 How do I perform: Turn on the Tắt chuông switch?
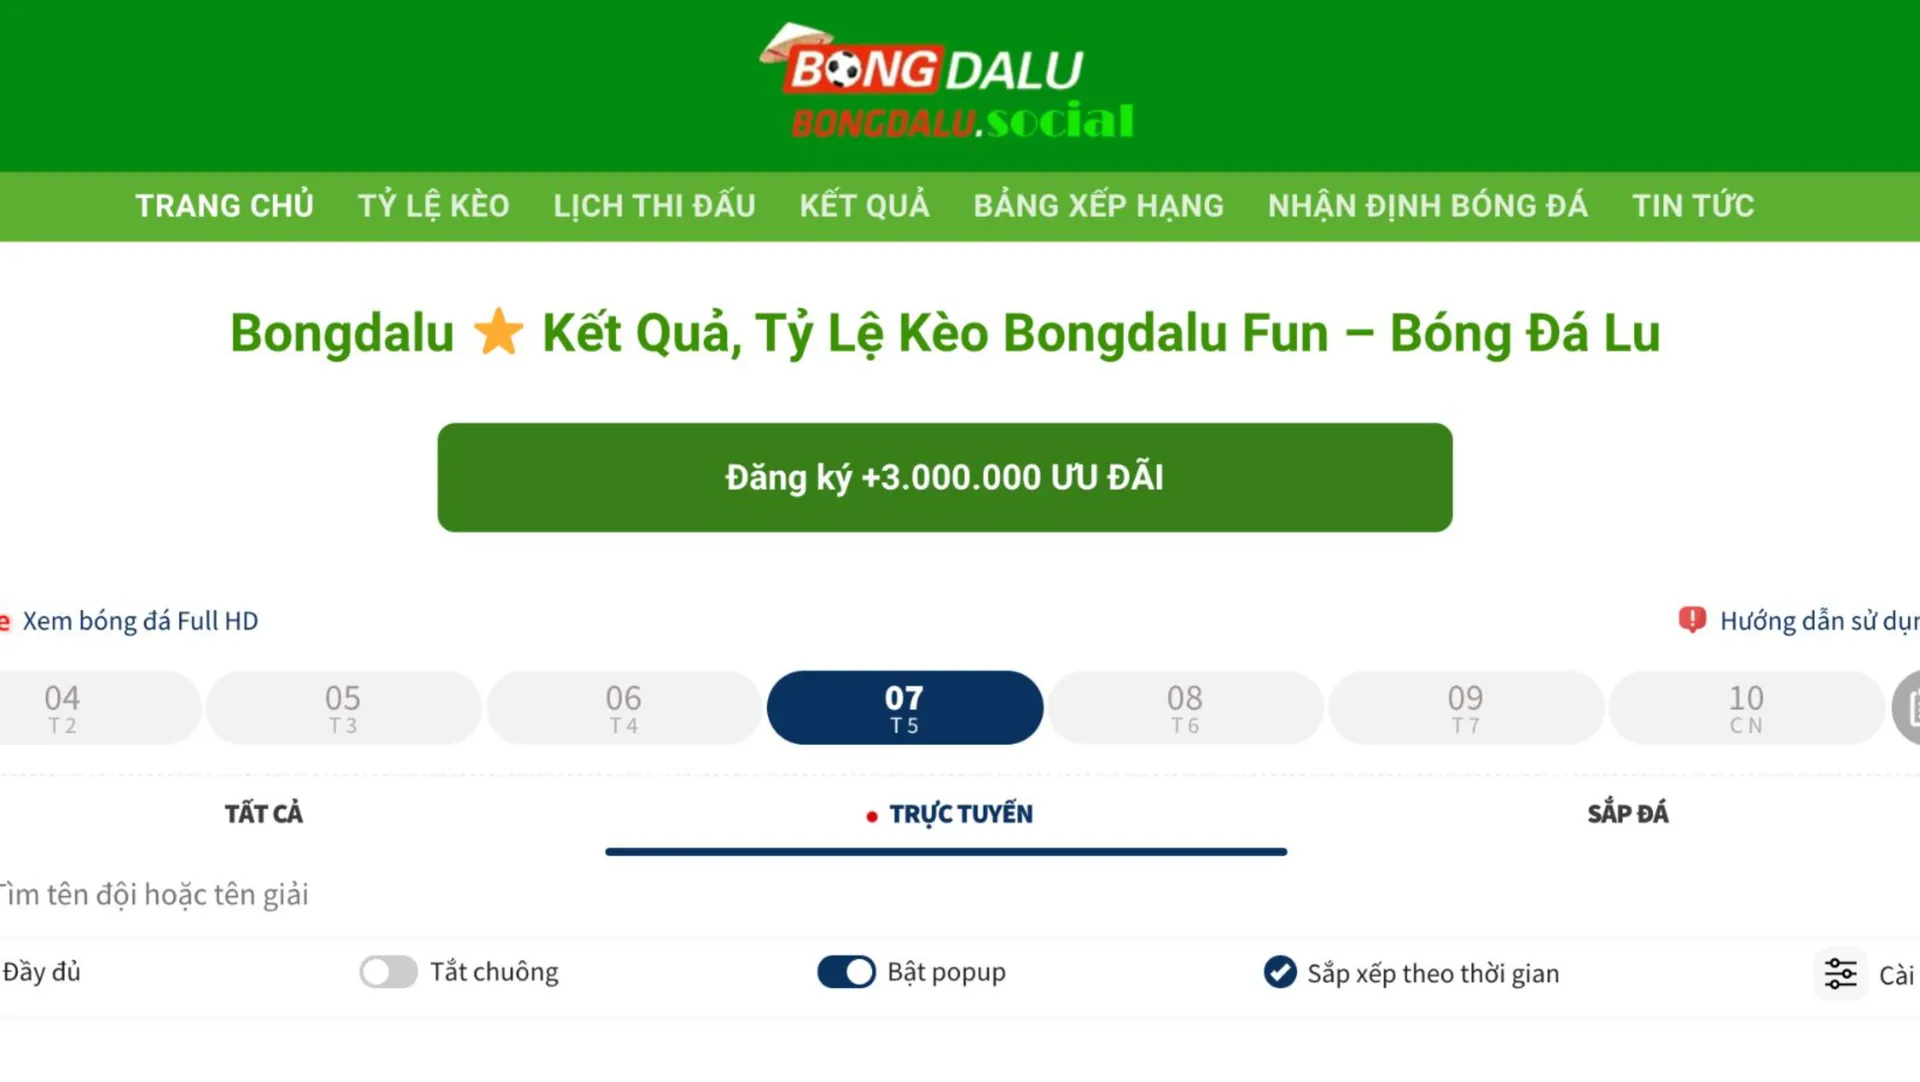pos(388,971)
